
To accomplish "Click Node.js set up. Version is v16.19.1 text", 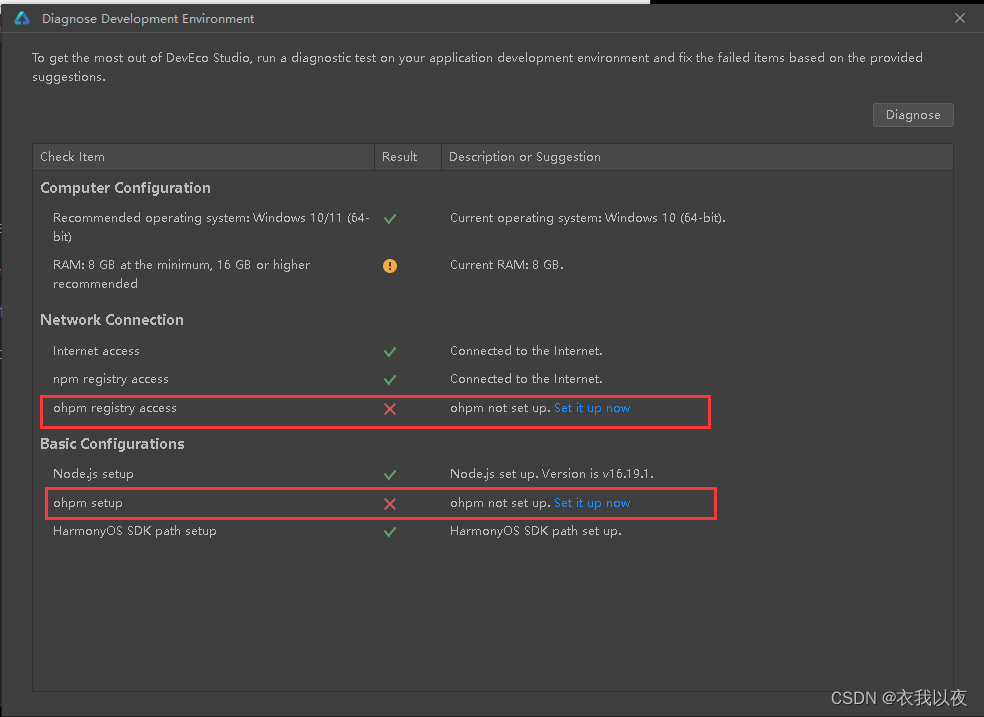I will tap(552, 474).
